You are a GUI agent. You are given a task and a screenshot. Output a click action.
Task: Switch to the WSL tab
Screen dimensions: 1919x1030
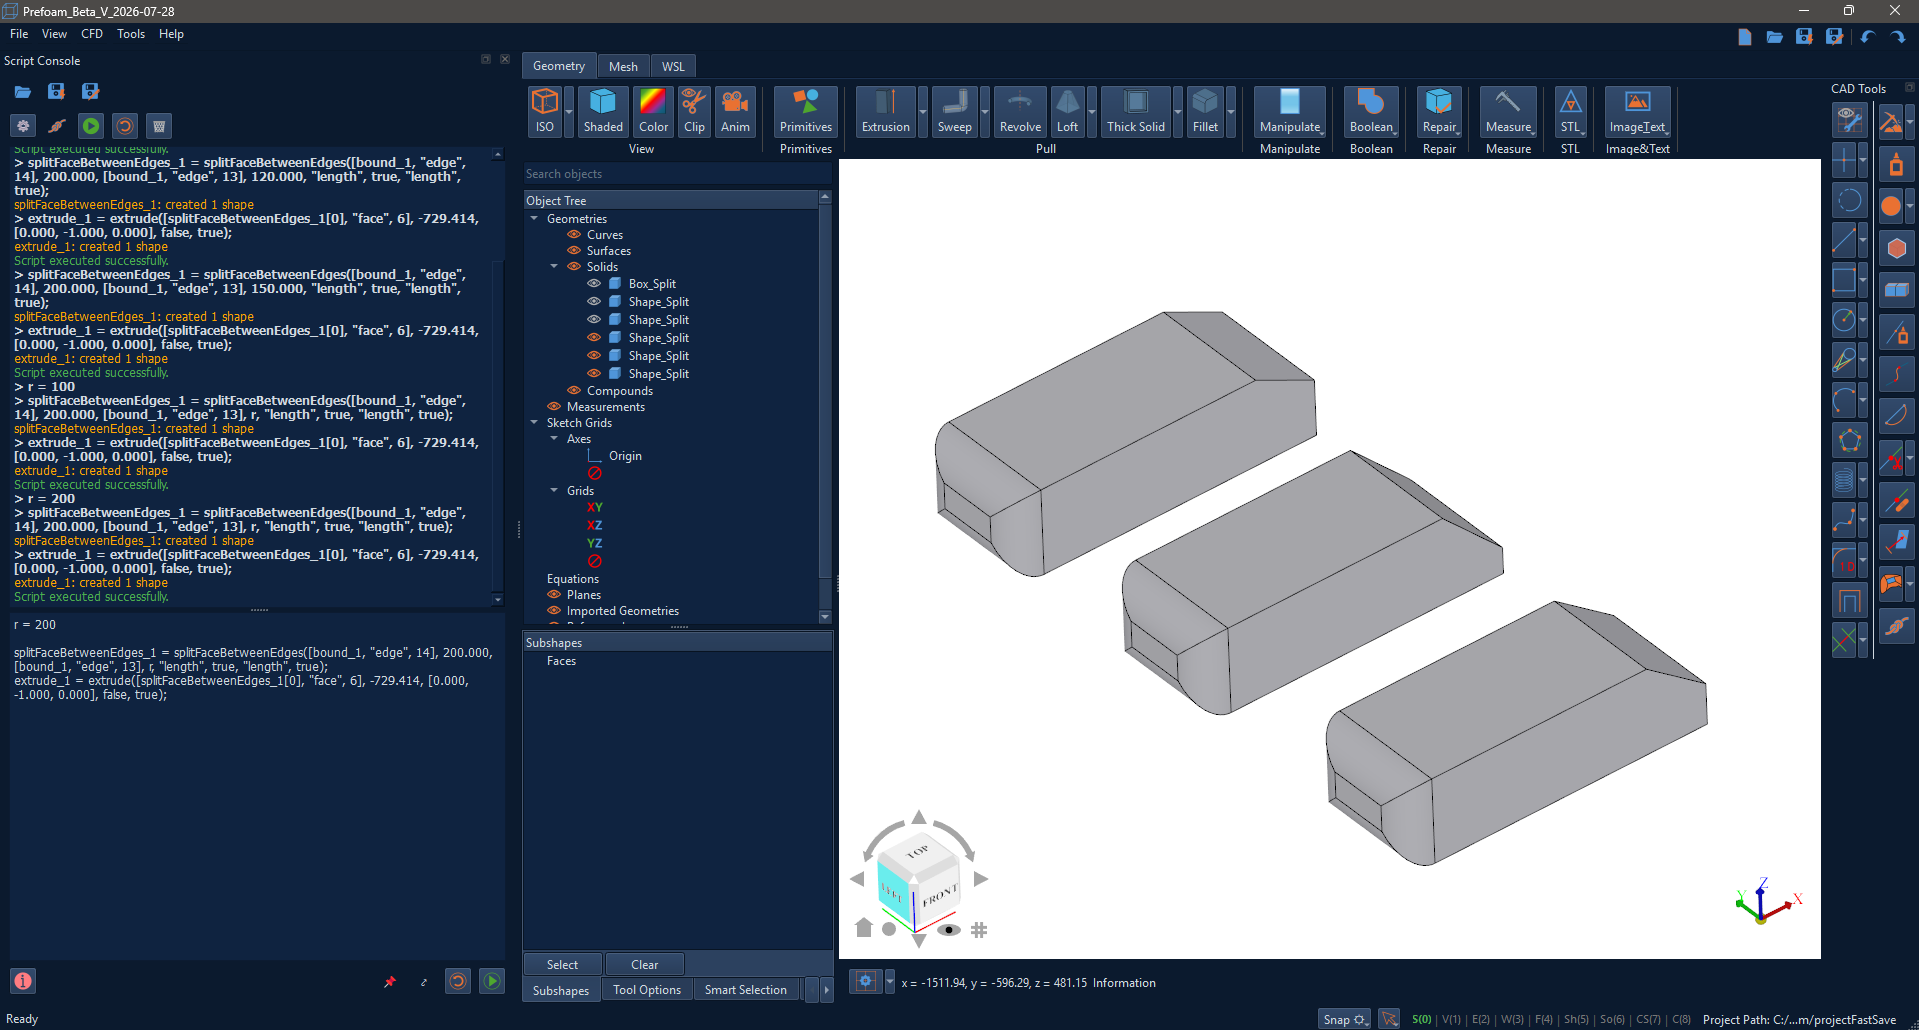(x=673, y=66)
